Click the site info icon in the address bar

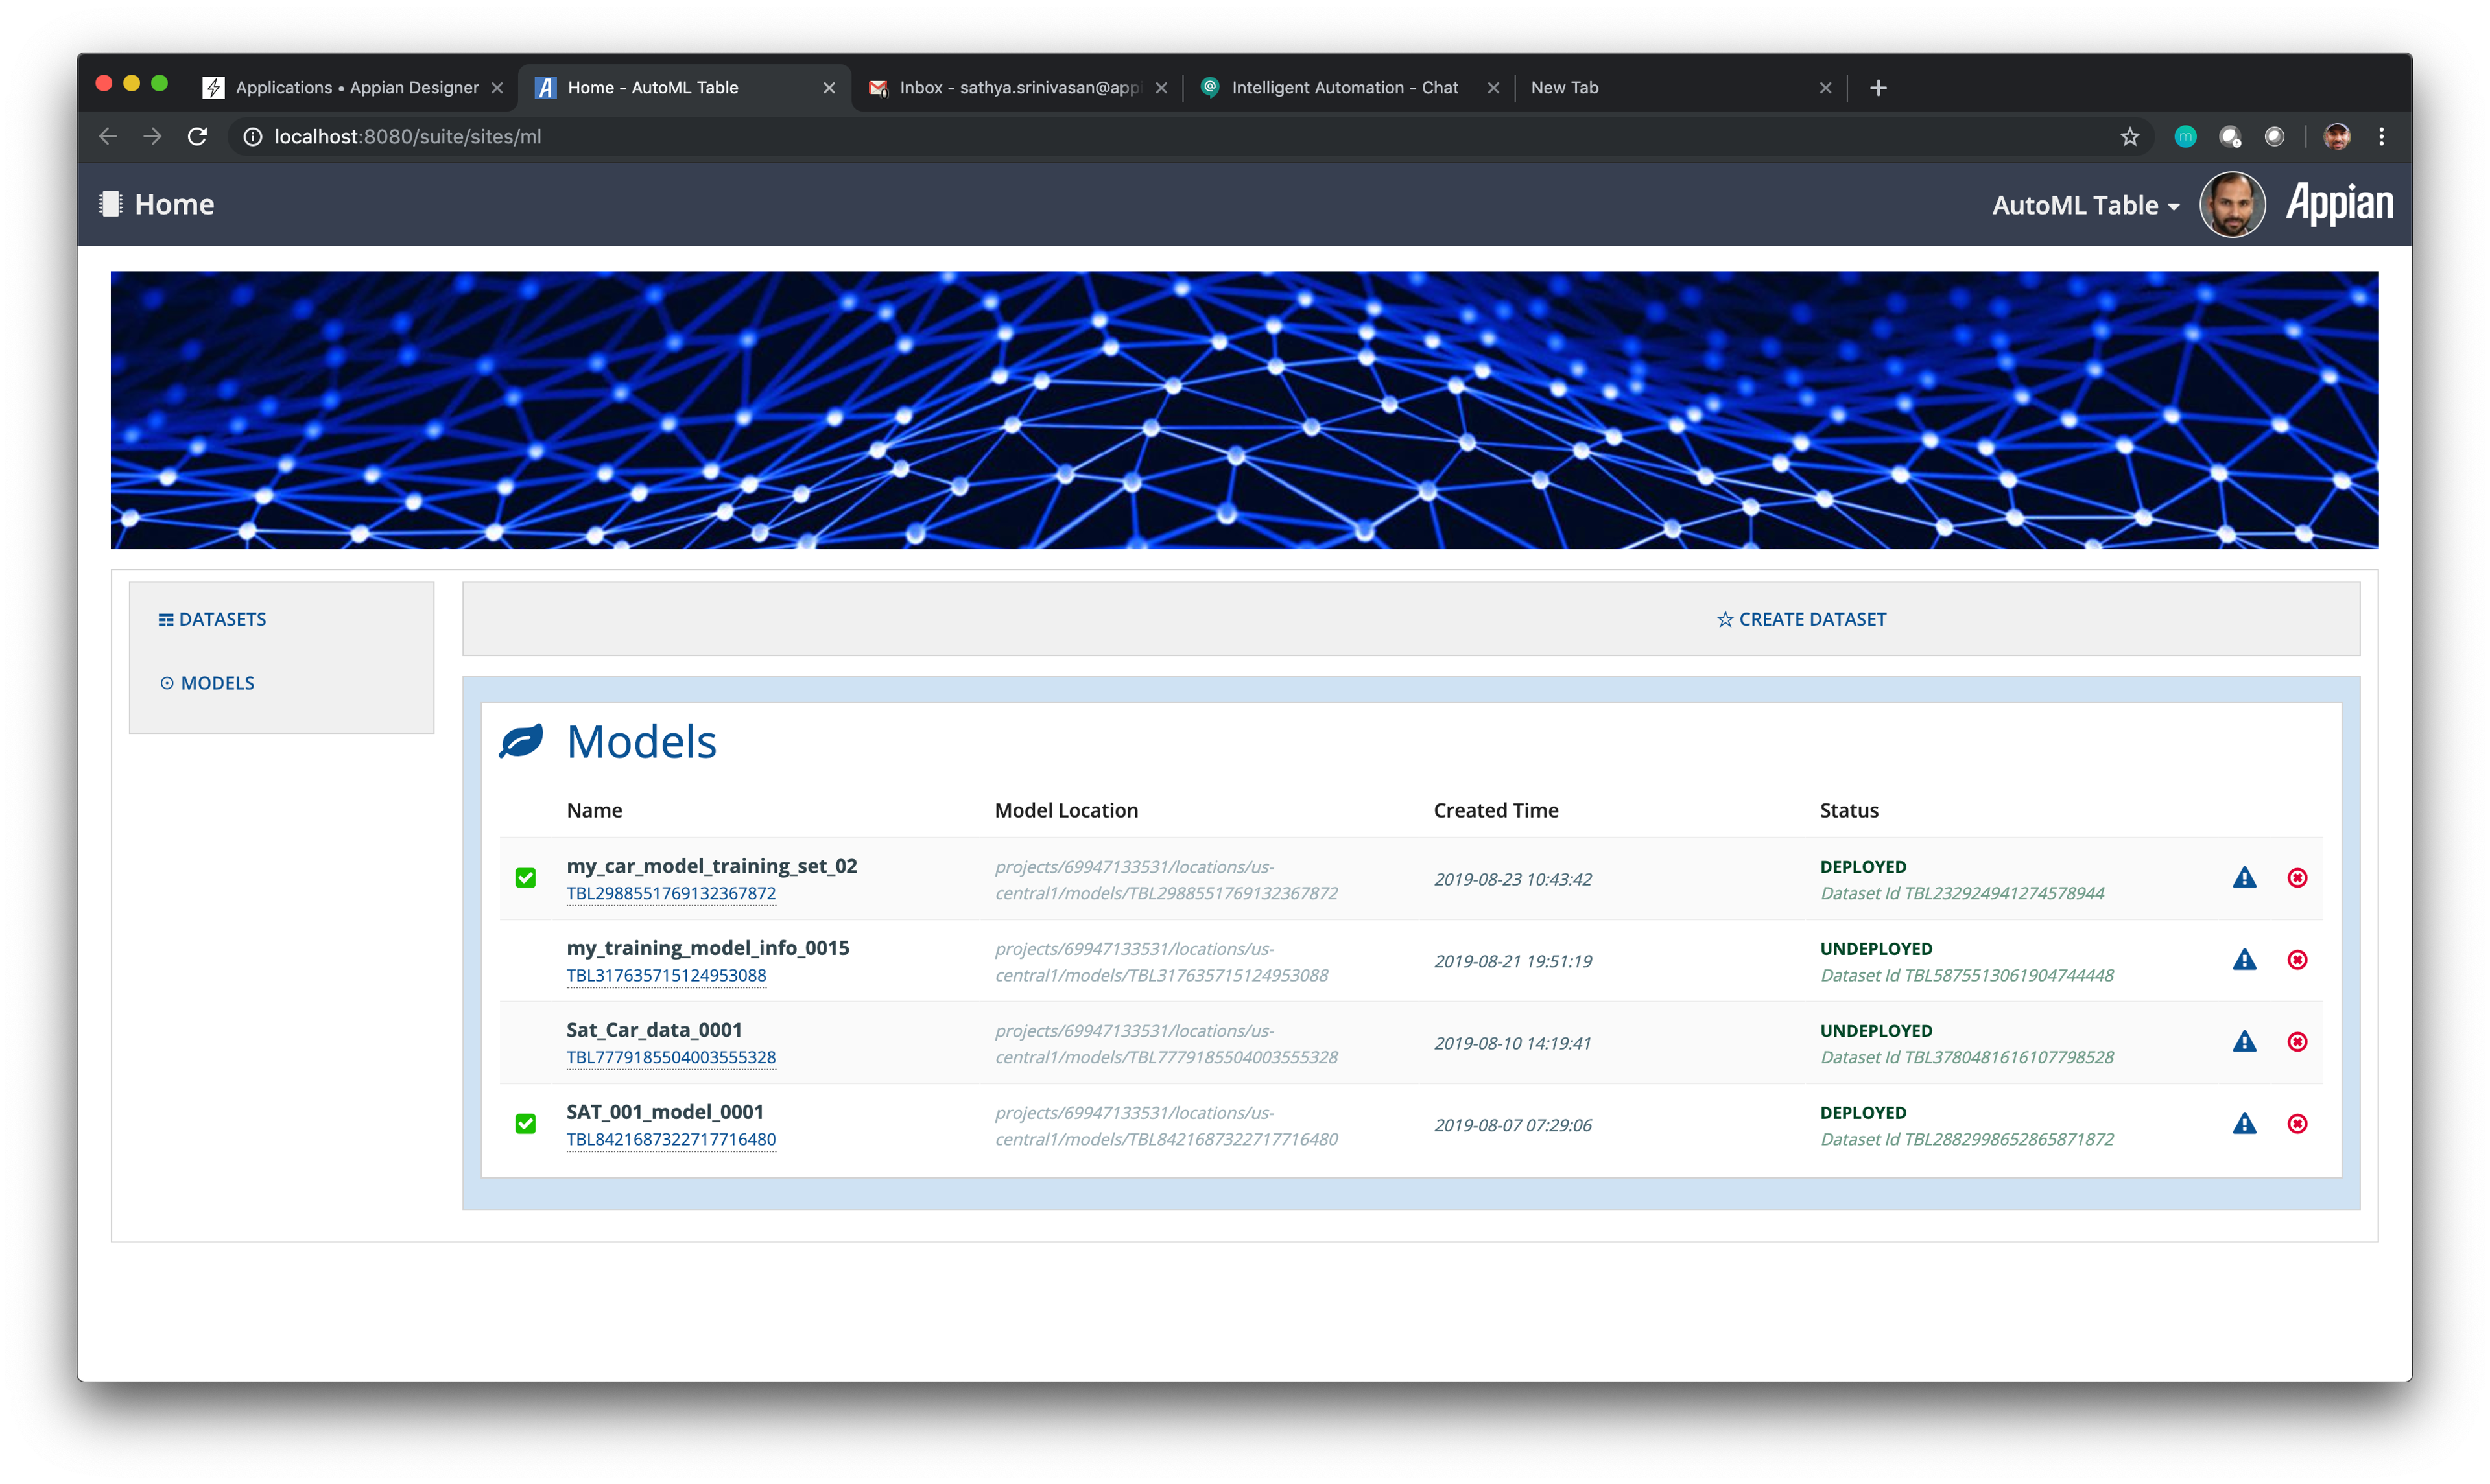[x=253, y=137]
